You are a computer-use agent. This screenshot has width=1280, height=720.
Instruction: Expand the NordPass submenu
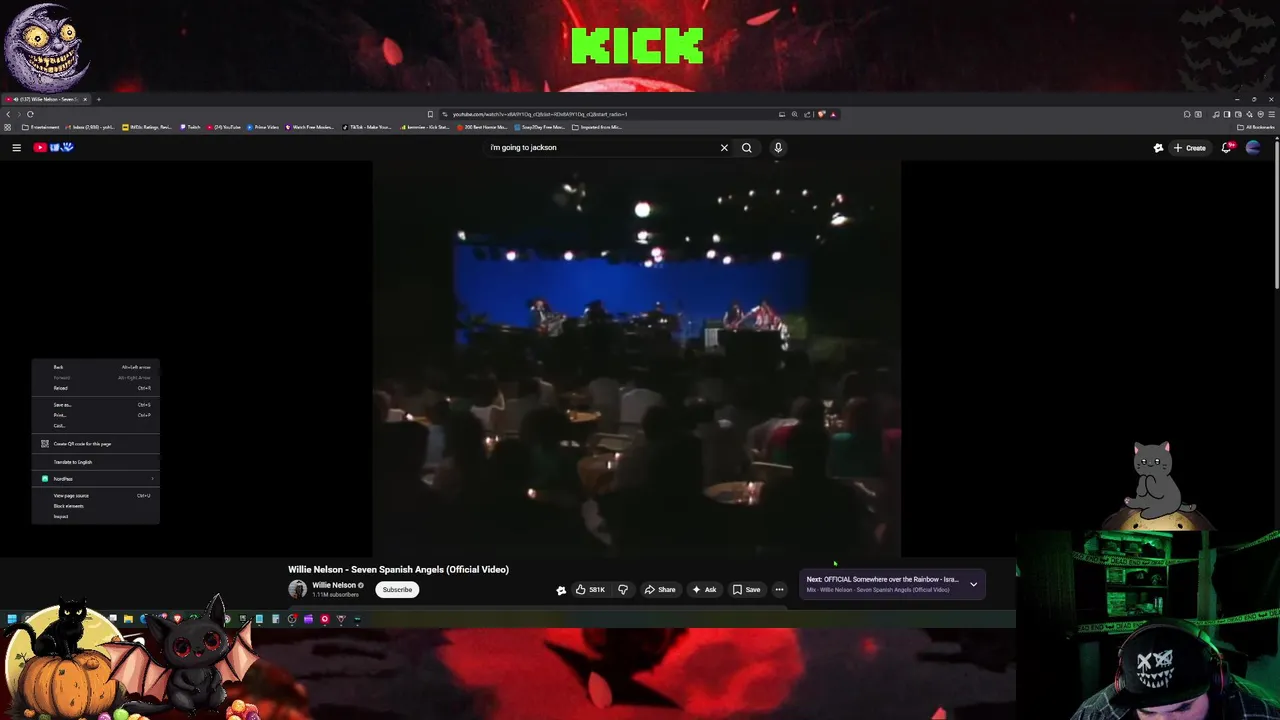pyautogui.click(x=95, y=479)
